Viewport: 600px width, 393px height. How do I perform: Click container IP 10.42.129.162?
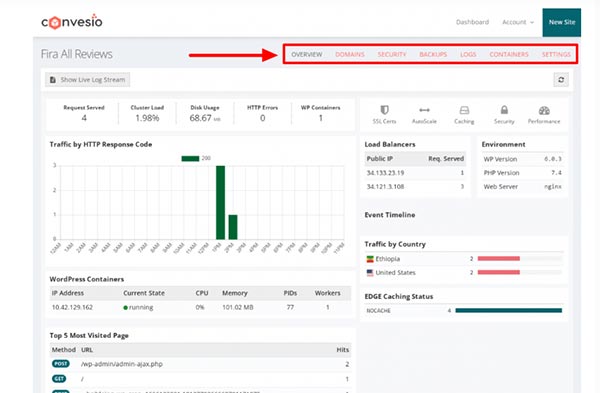coord(72,307)
